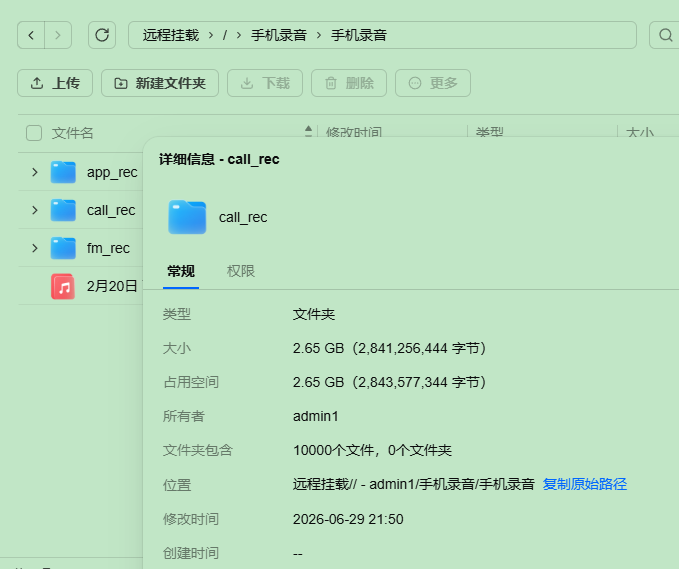Toggle the select-all checkbox beside 文件名

pyautogui.click(x=34, y=133)
